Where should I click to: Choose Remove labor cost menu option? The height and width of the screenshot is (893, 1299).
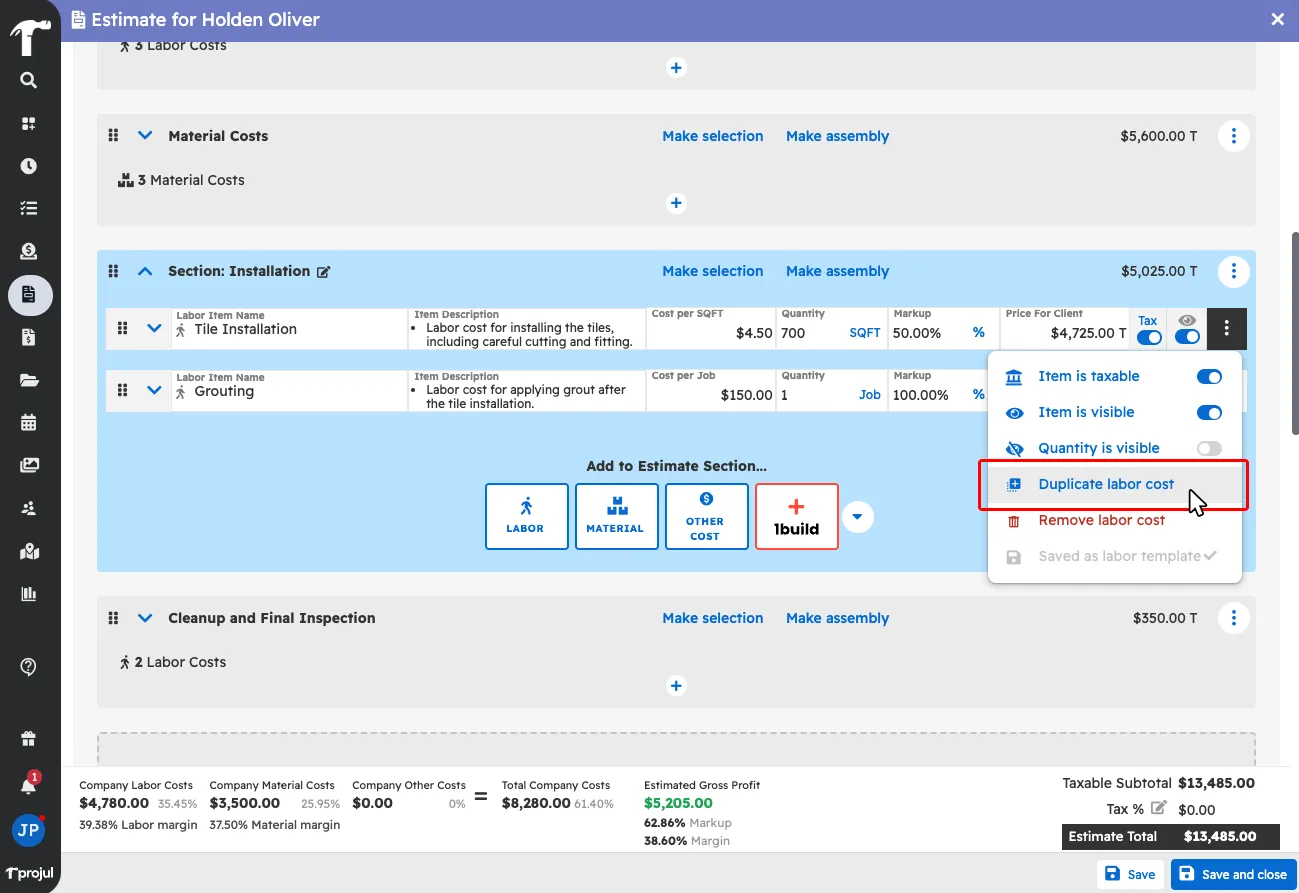click(1101, 521)
